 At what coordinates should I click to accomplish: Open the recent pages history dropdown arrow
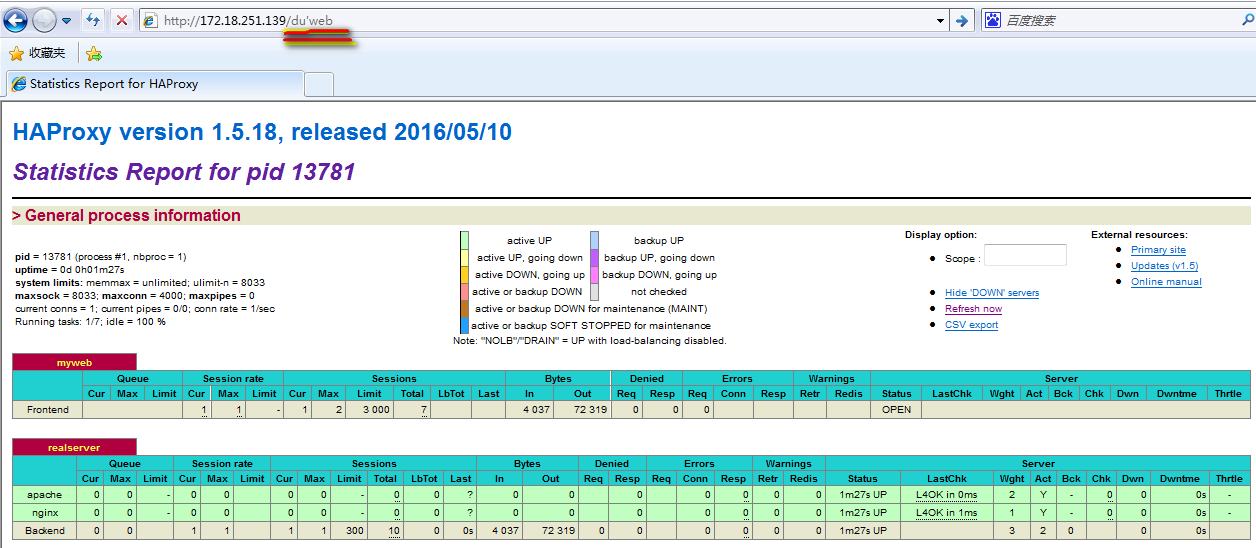tap(66, 20)
